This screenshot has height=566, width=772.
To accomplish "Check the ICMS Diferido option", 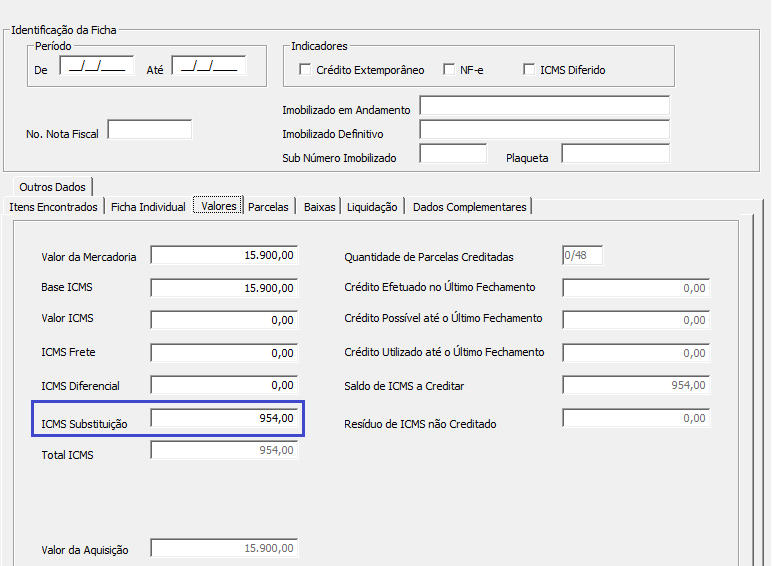I will pos(530,70).
